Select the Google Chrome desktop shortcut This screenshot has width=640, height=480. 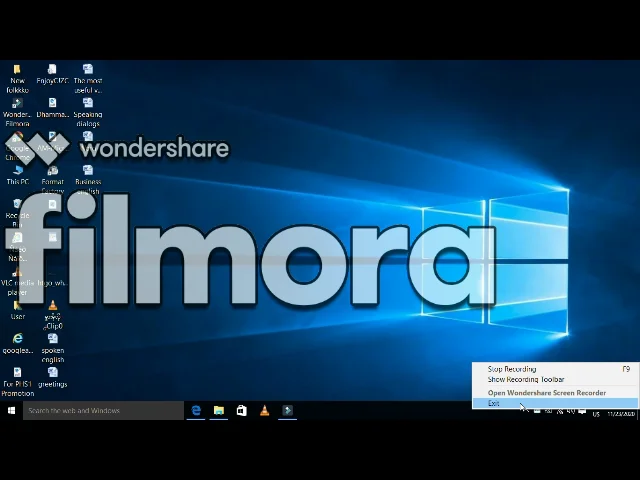(17, 147)
